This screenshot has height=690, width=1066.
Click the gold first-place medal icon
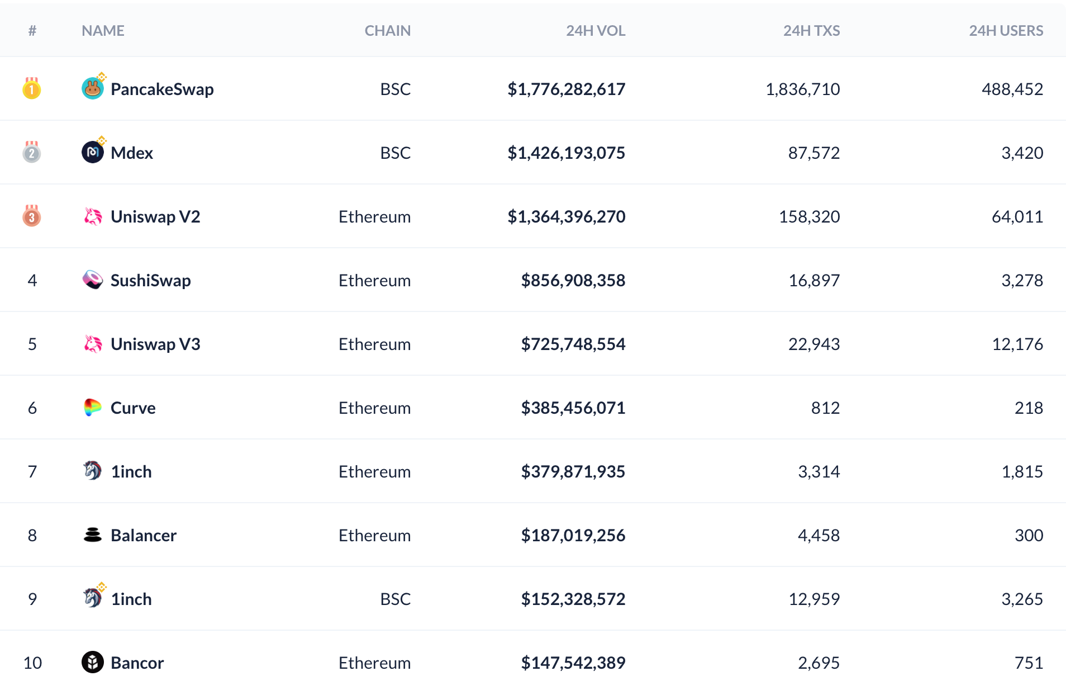[32, 88]
